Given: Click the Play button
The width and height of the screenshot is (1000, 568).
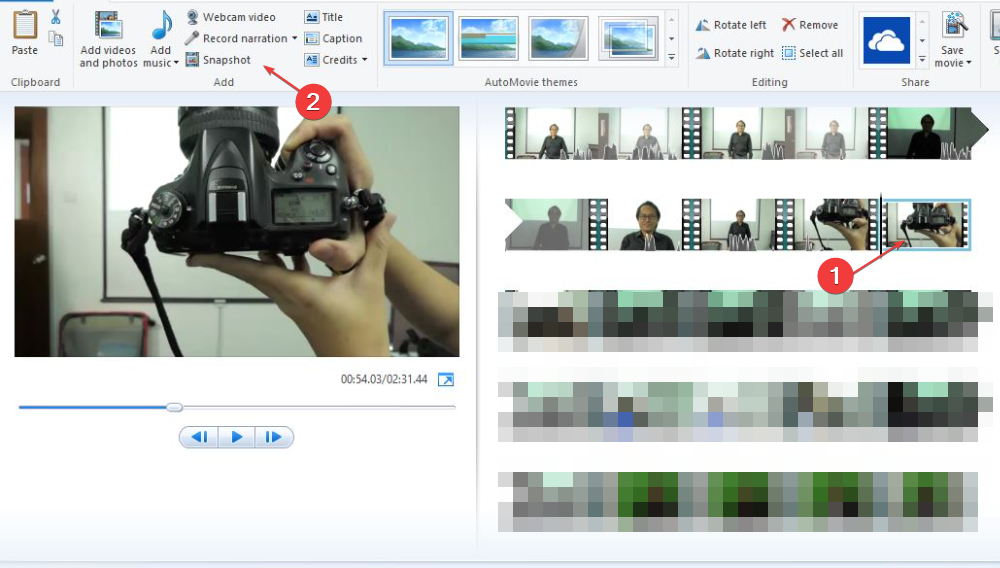Looking at the screenshot, I should pos(237,437).
